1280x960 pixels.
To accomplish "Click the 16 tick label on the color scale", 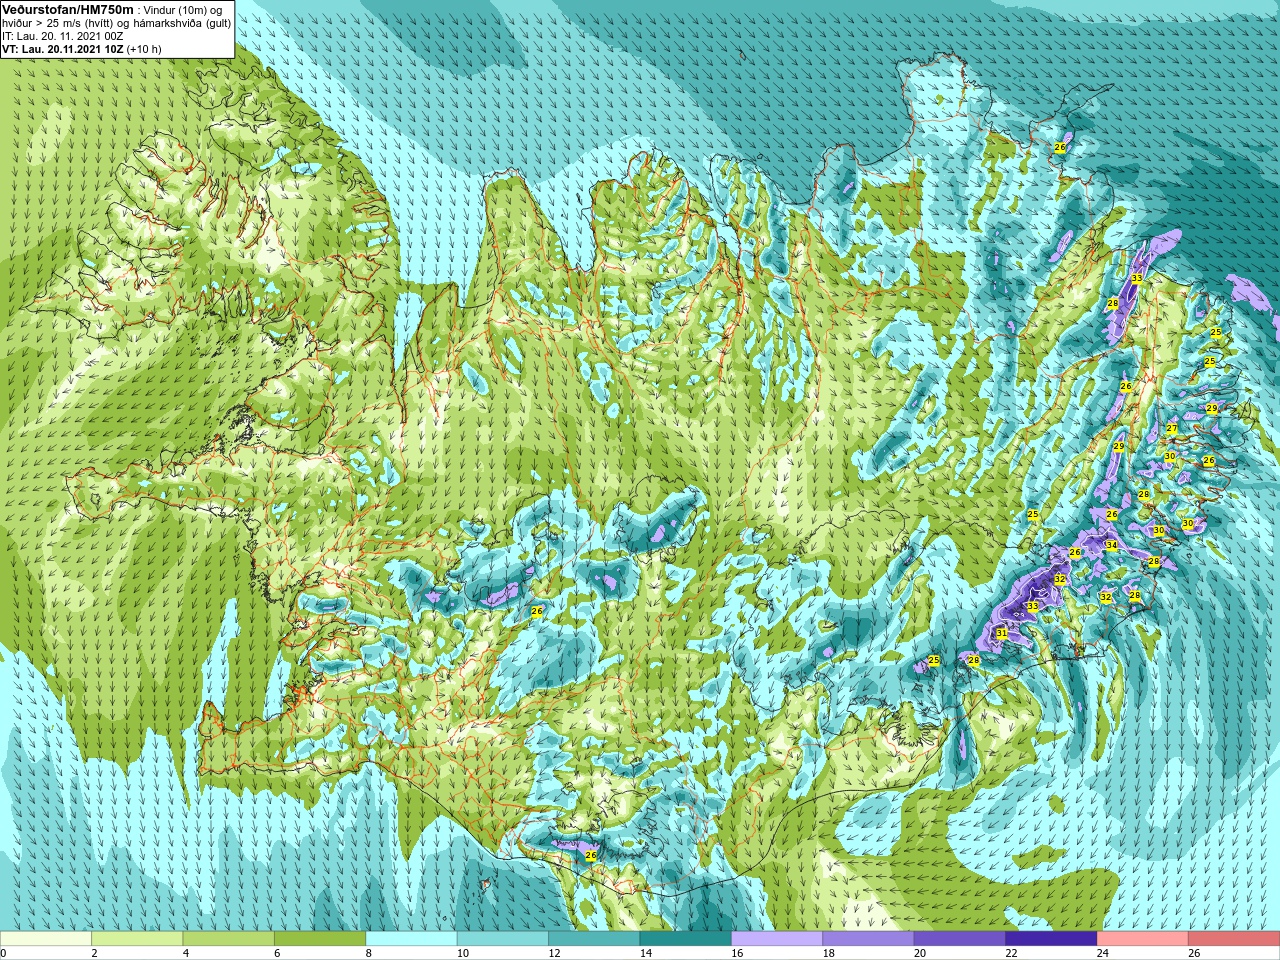I will pyautogui.click(x=737, y=953).
